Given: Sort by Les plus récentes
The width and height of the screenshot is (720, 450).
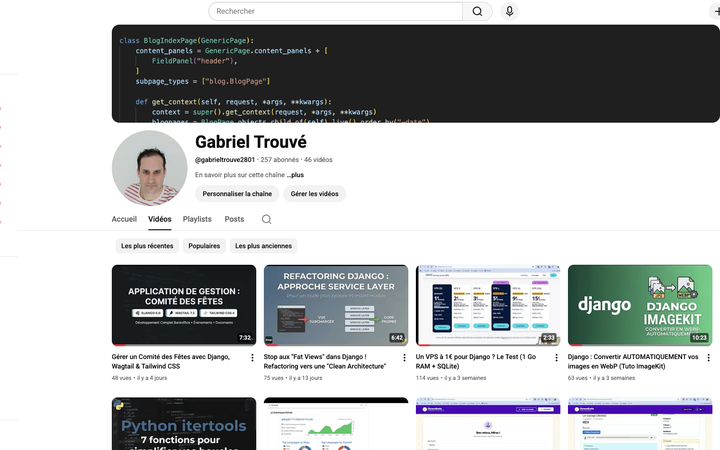Looking at the screenshot, I should [x=147, y=246].
